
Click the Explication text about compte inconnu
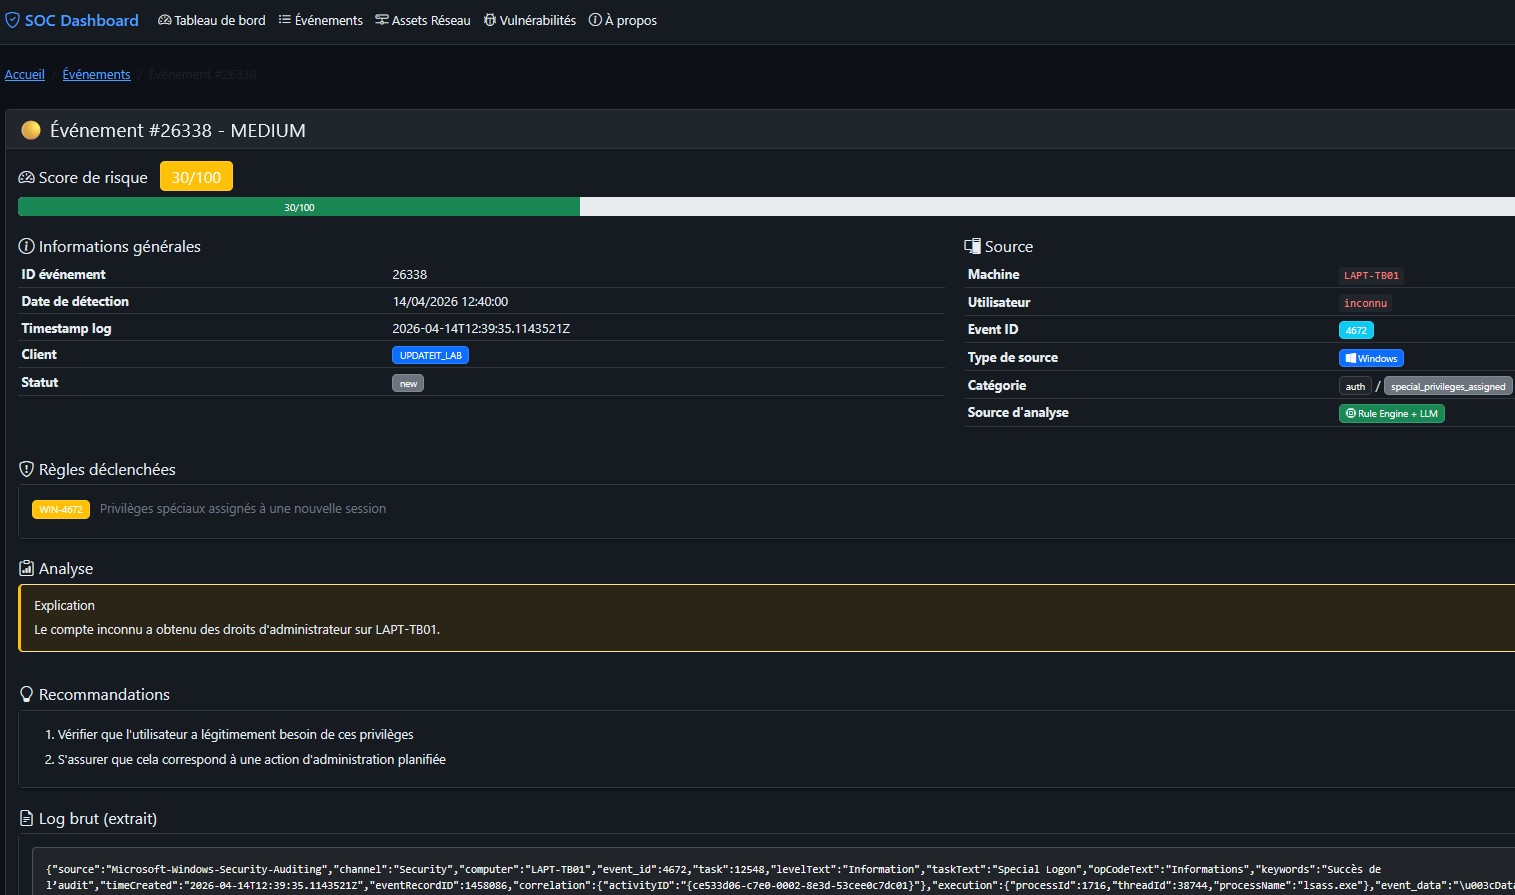tap(237, 629)
